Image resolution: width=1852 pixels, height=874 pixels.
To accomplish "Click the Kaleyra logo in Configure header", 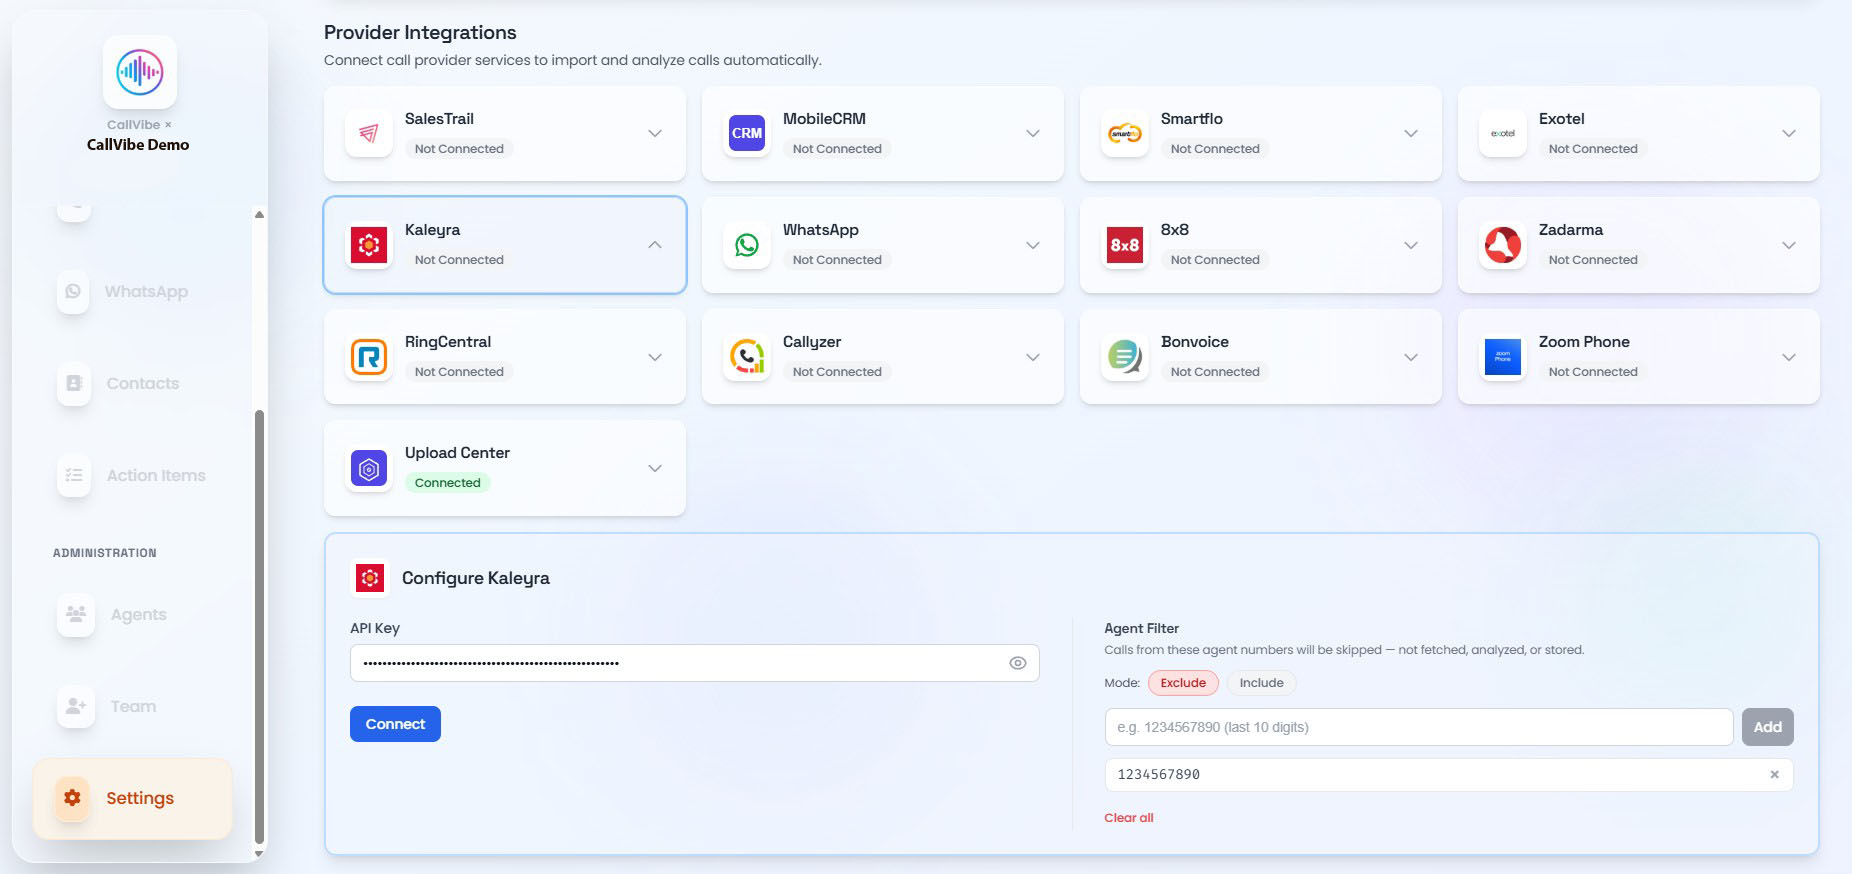I will [370, 578].
